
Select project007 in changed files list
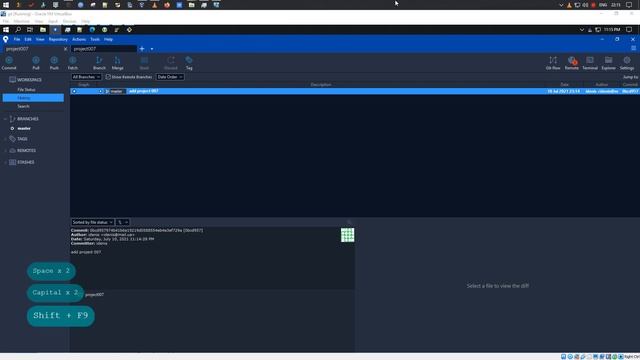[94, 294]
